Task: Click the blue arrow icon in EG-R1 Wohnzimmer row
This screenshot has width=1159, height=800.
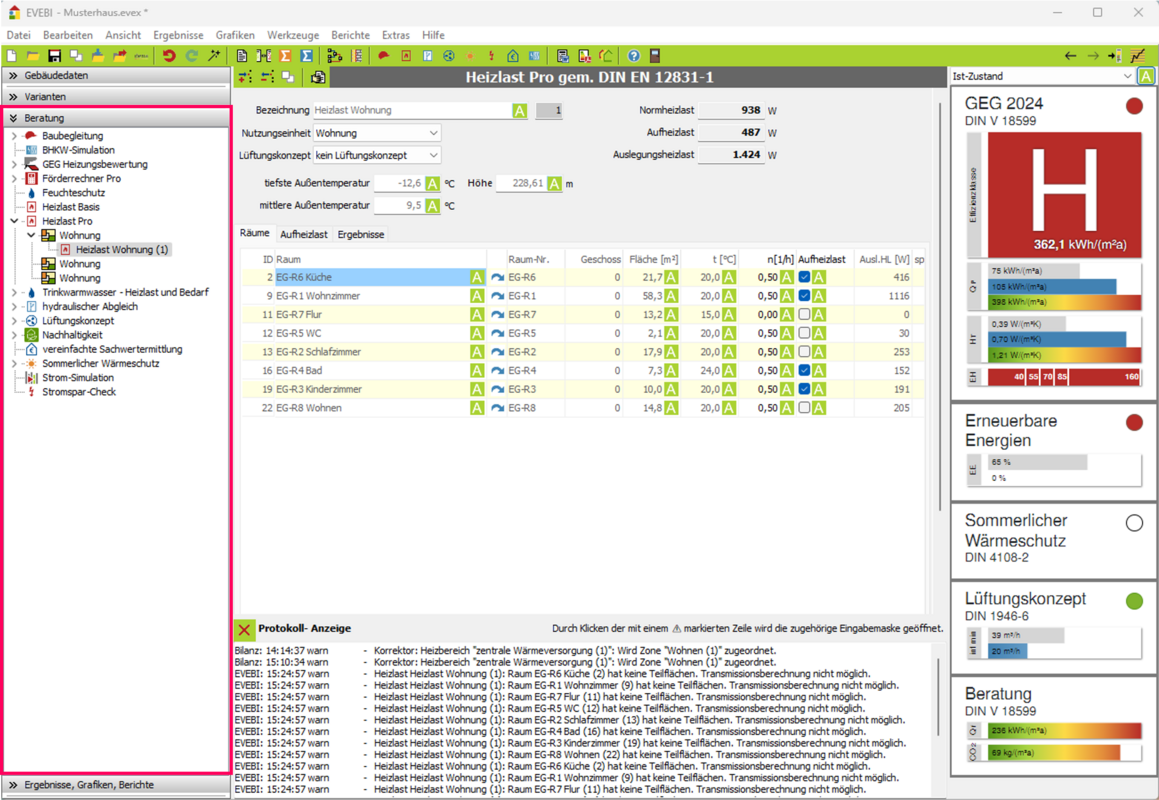Action: pos(497,296)
